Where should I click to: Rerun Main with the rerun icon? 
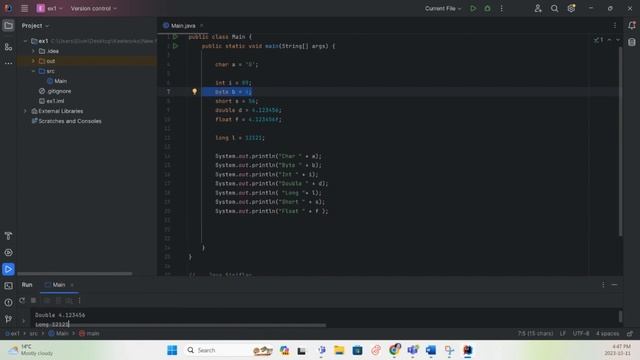(x=22, y=300)
